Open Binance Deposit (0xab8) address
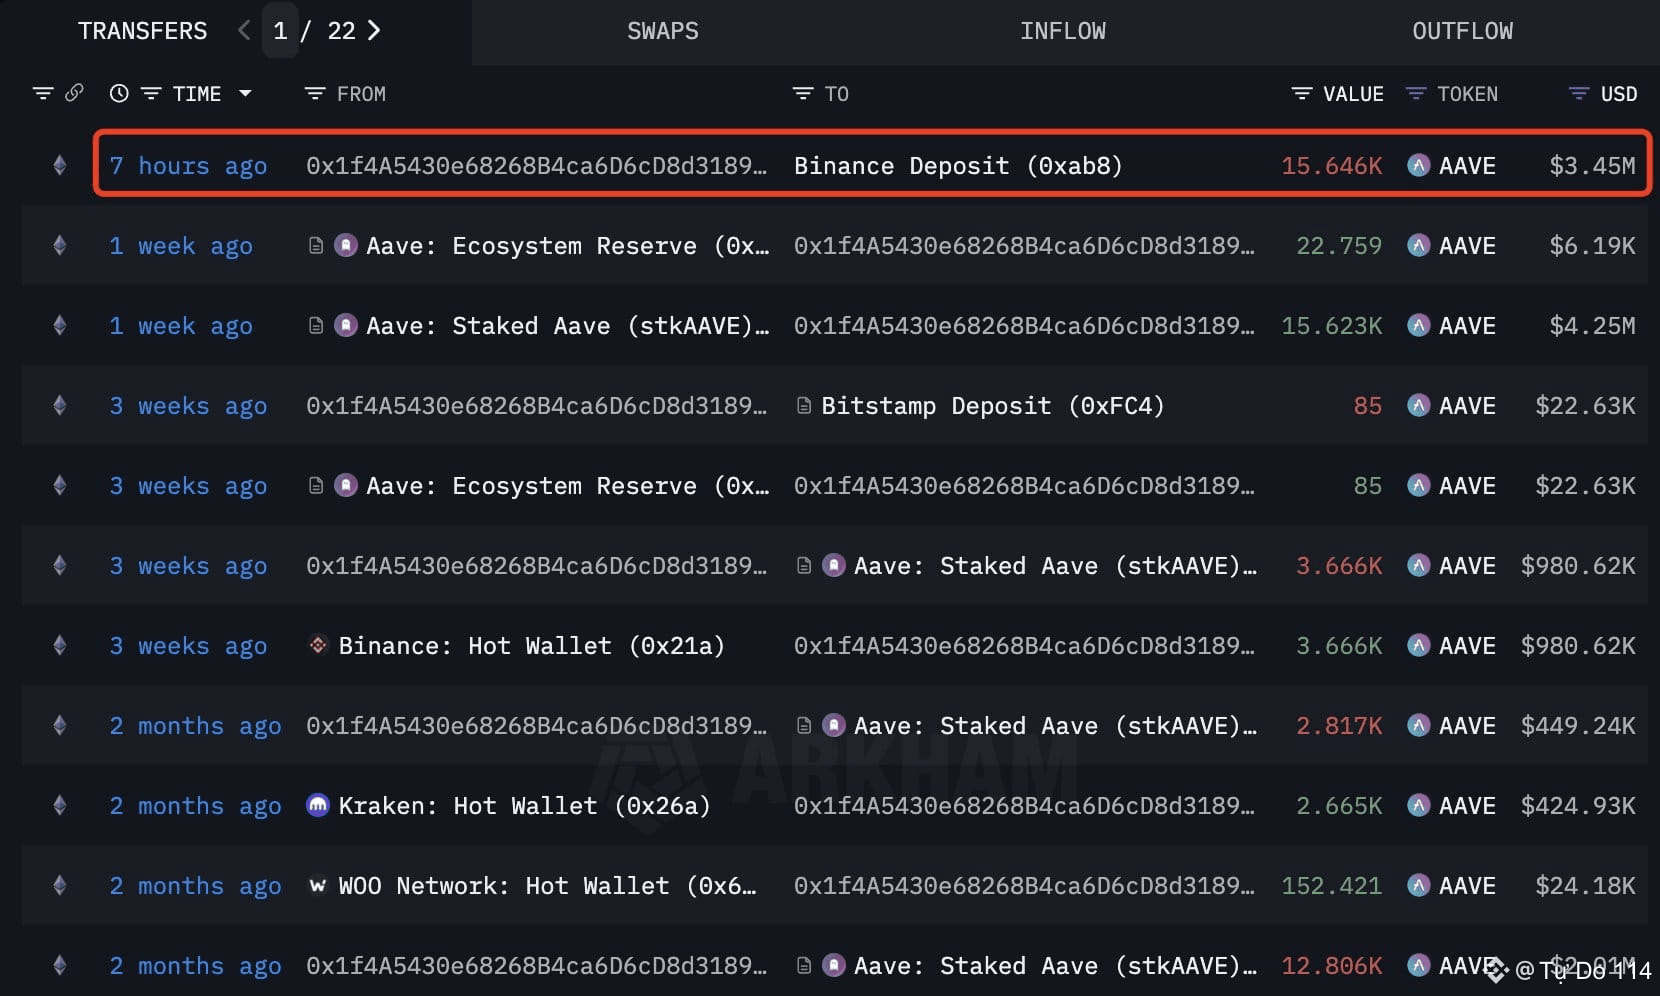The height and width of the screenshot is (996, 1660). click(x=958, y=166)
